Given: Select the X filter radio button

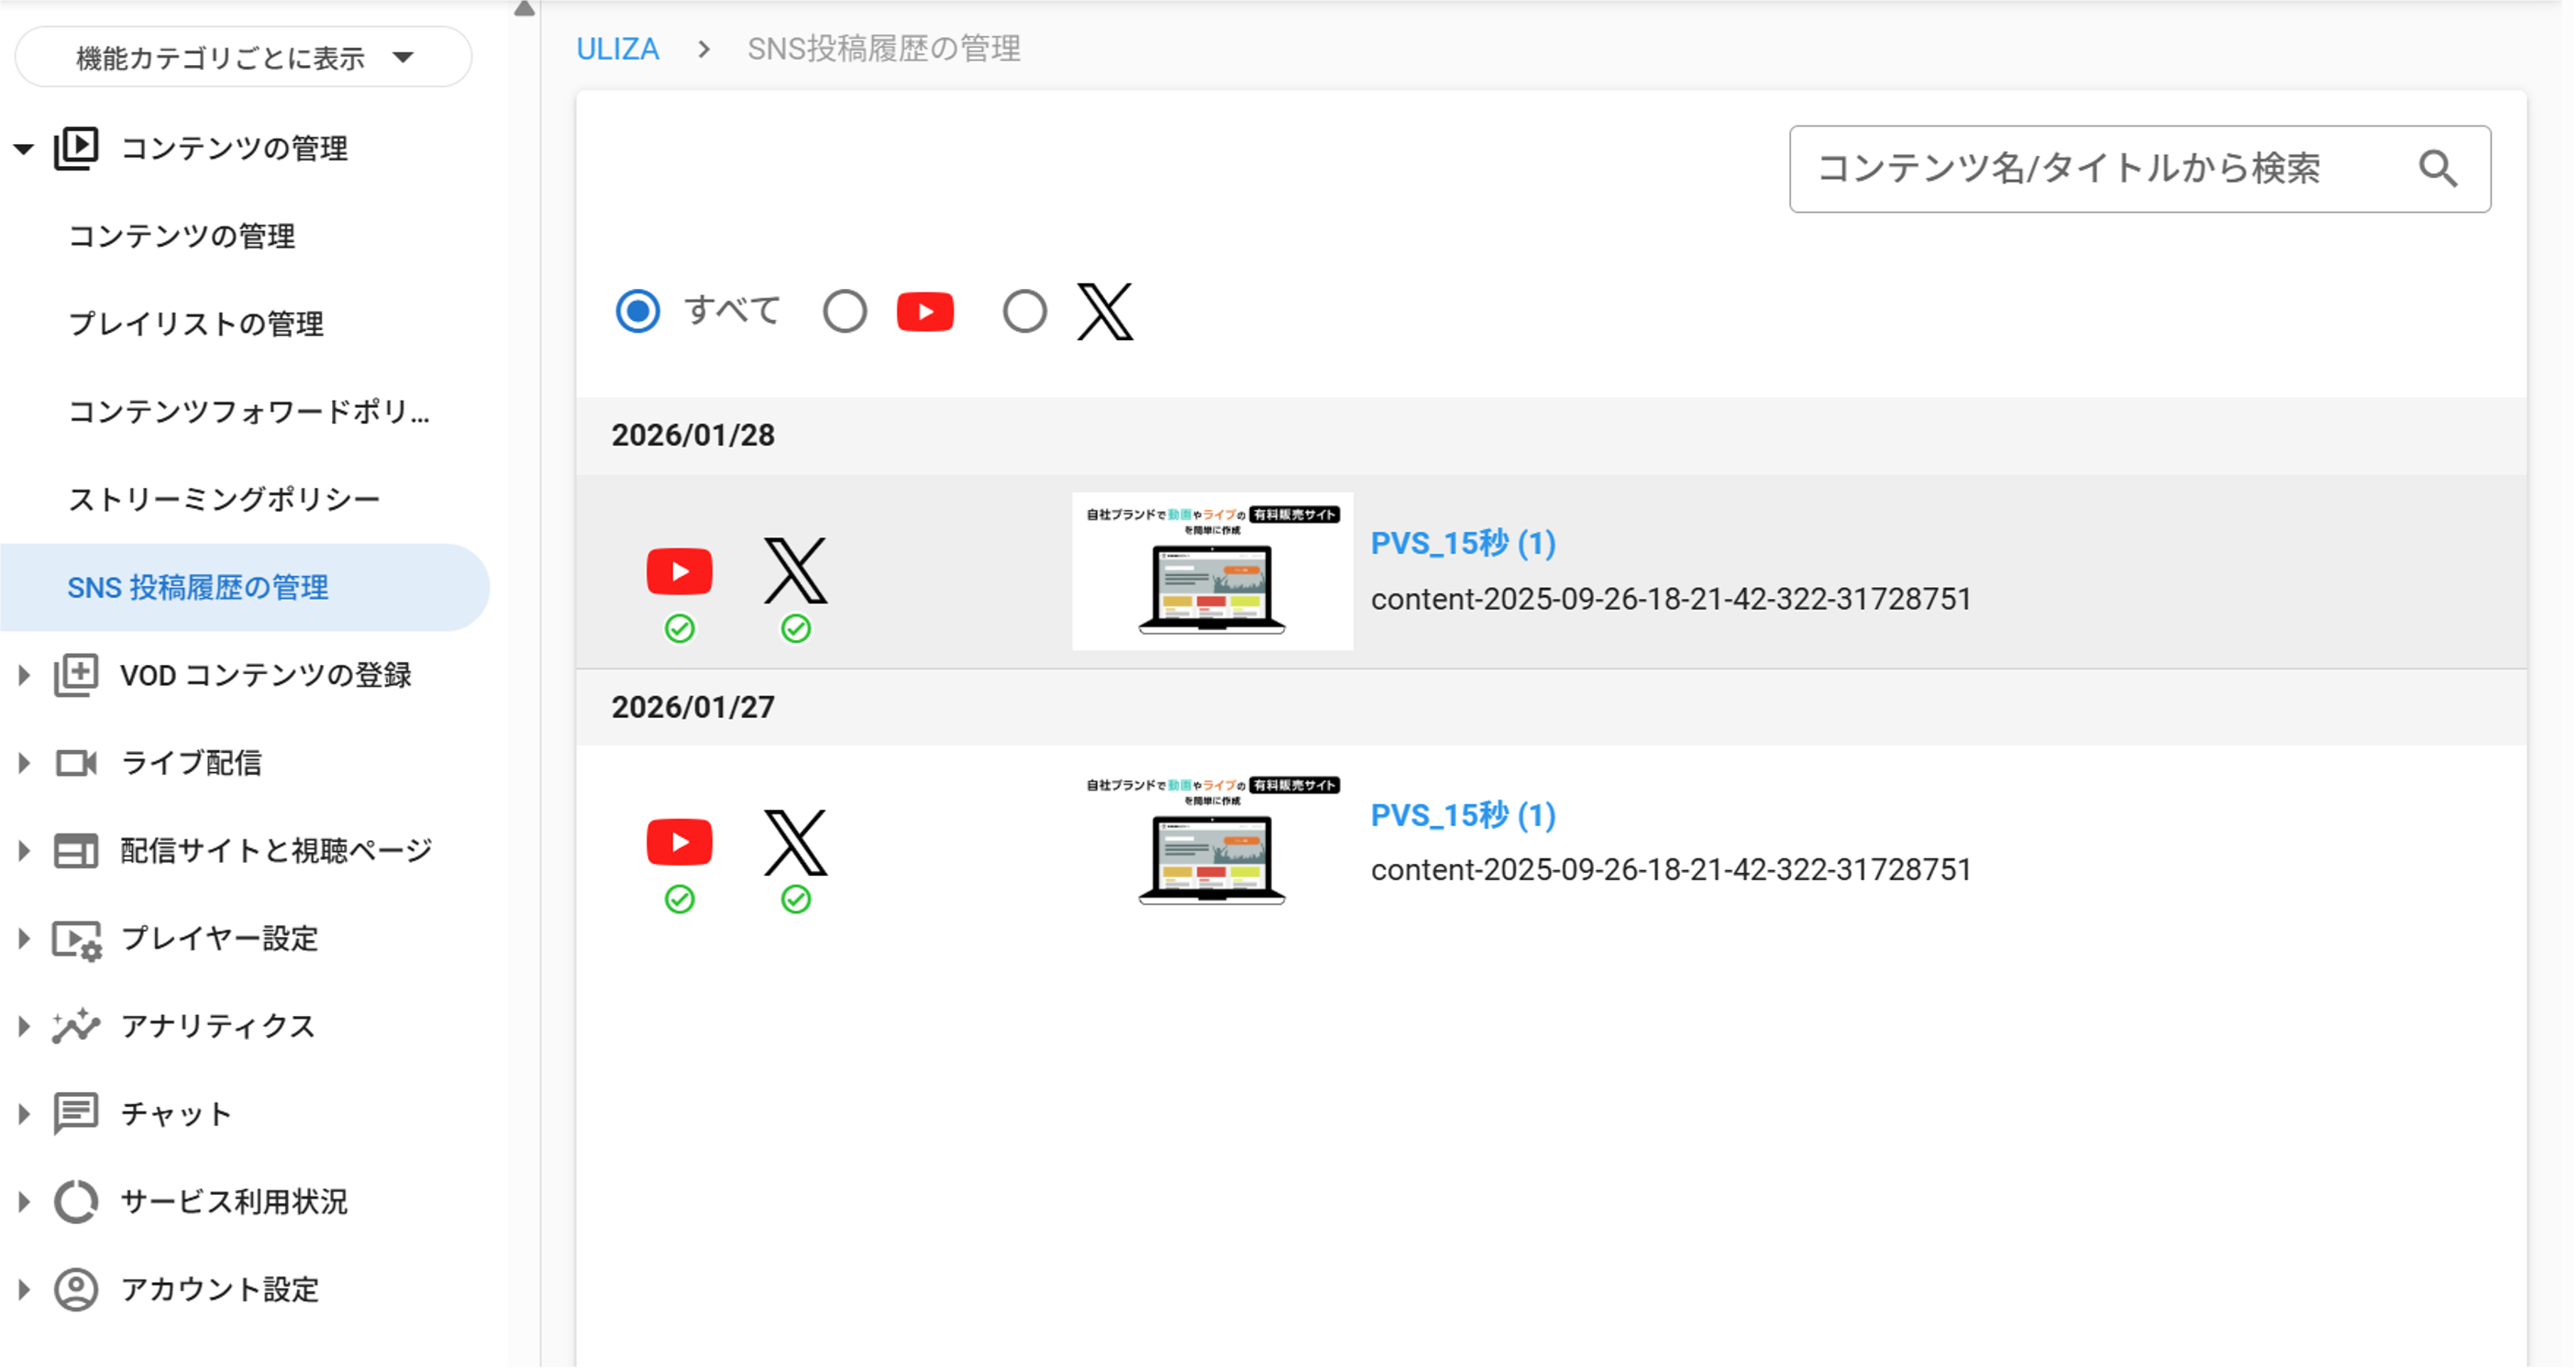Looking at the screenshot, I should pos(1023,311).
